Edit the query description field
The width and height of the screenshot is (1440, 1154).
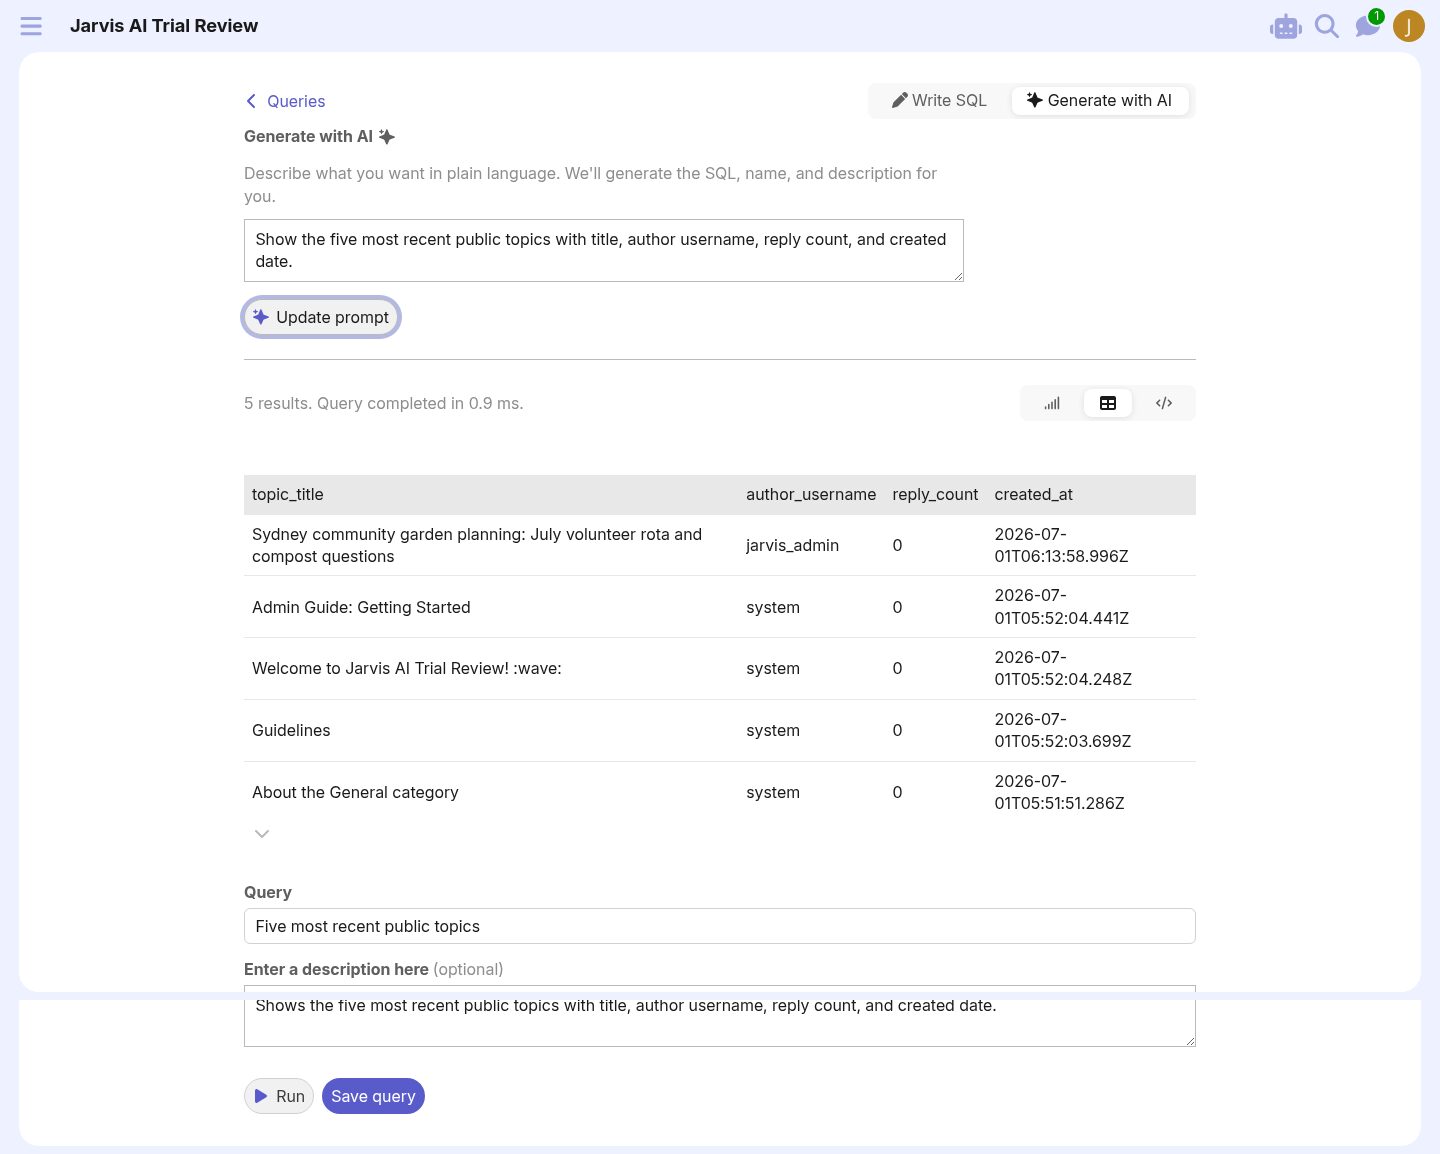(720, 1016)
